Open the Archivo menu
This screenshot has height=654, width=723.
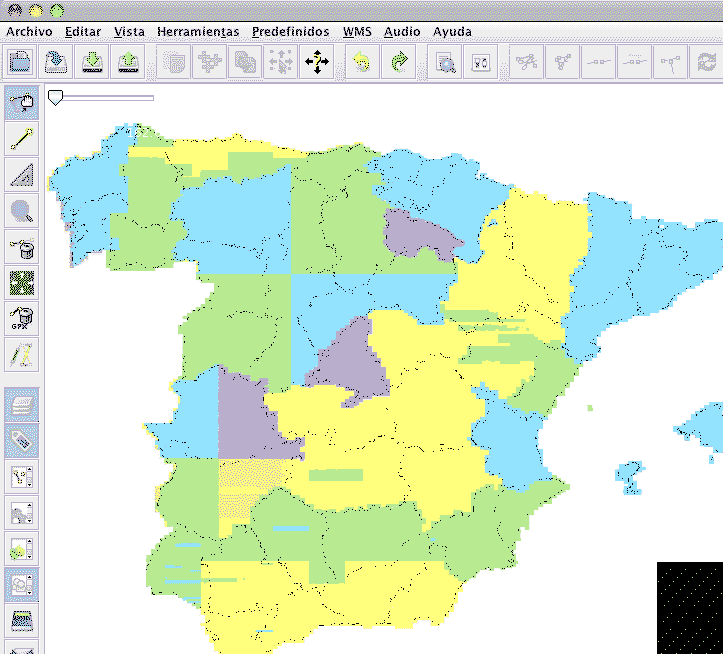(x=30, y=32)
